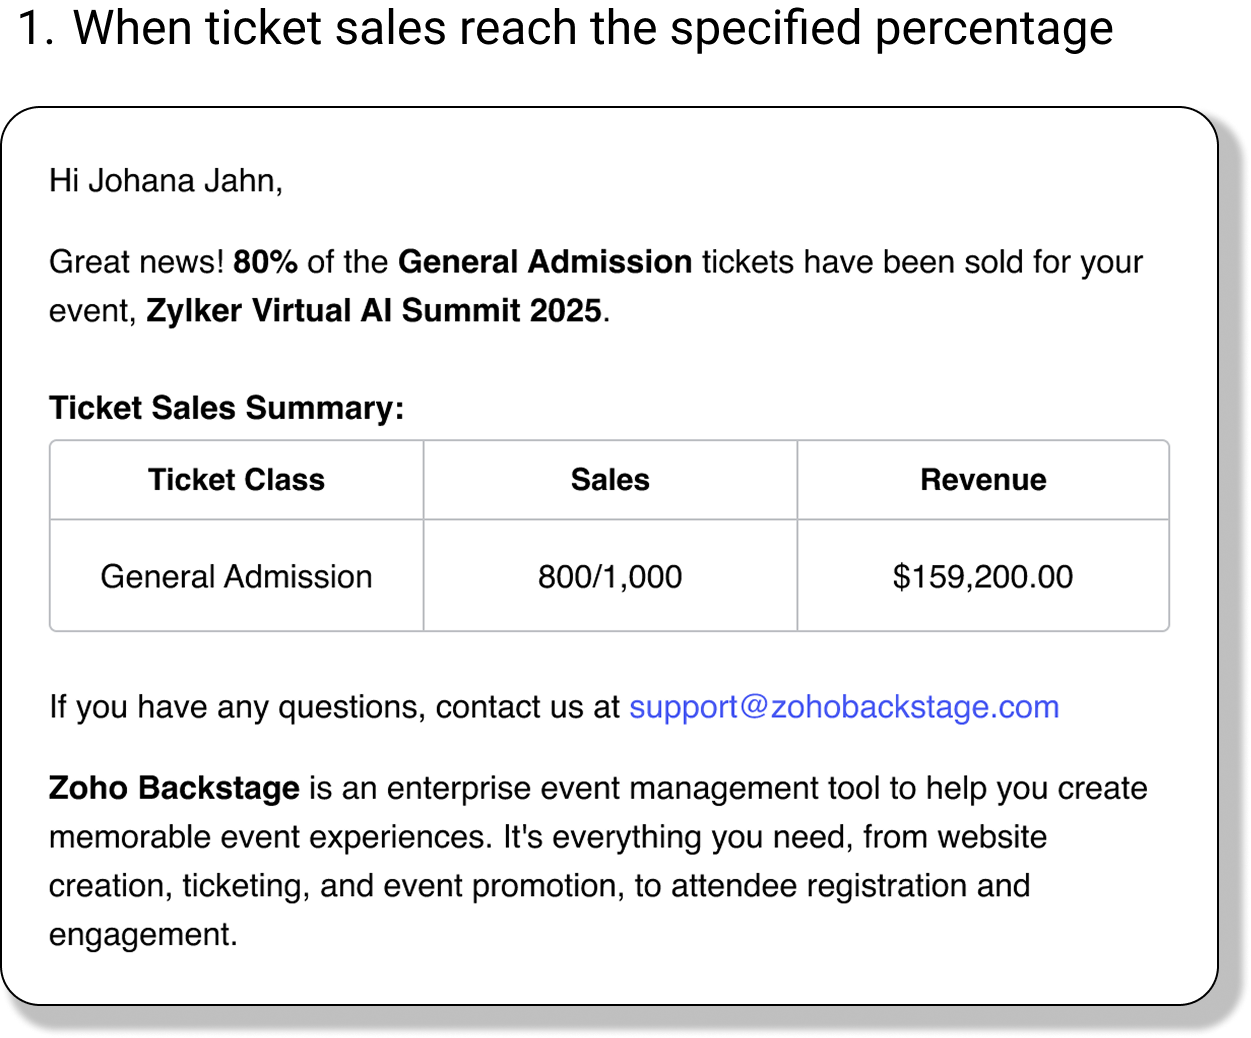Click the bold Zoho Backstage text
1251x1038 pixels.
click(174, 788)
